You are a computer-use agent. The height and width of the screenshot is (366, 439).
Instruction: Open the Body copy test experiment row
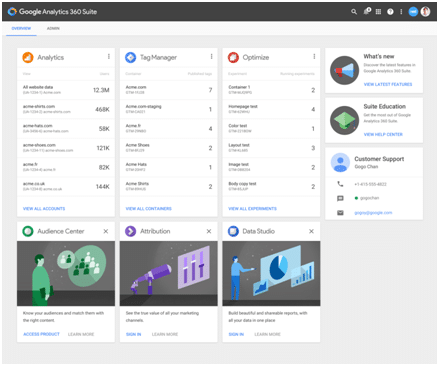(271, 186)
